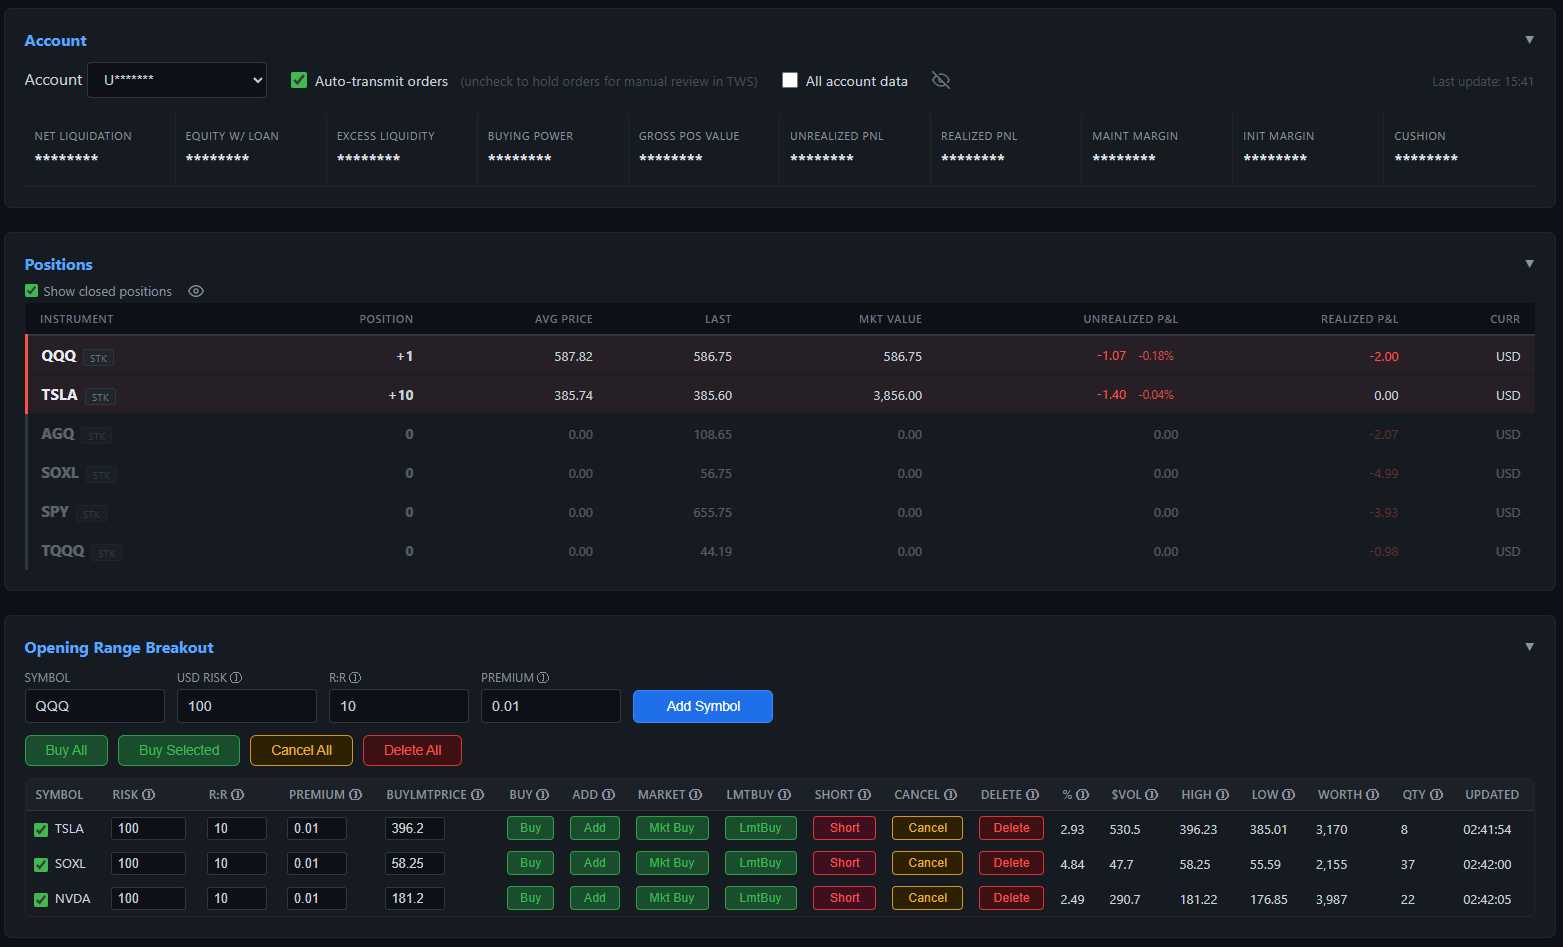This screenshot has width=1563, height=947.
Task: Click info icon in $VOL column header
Action: (1152, 795)
